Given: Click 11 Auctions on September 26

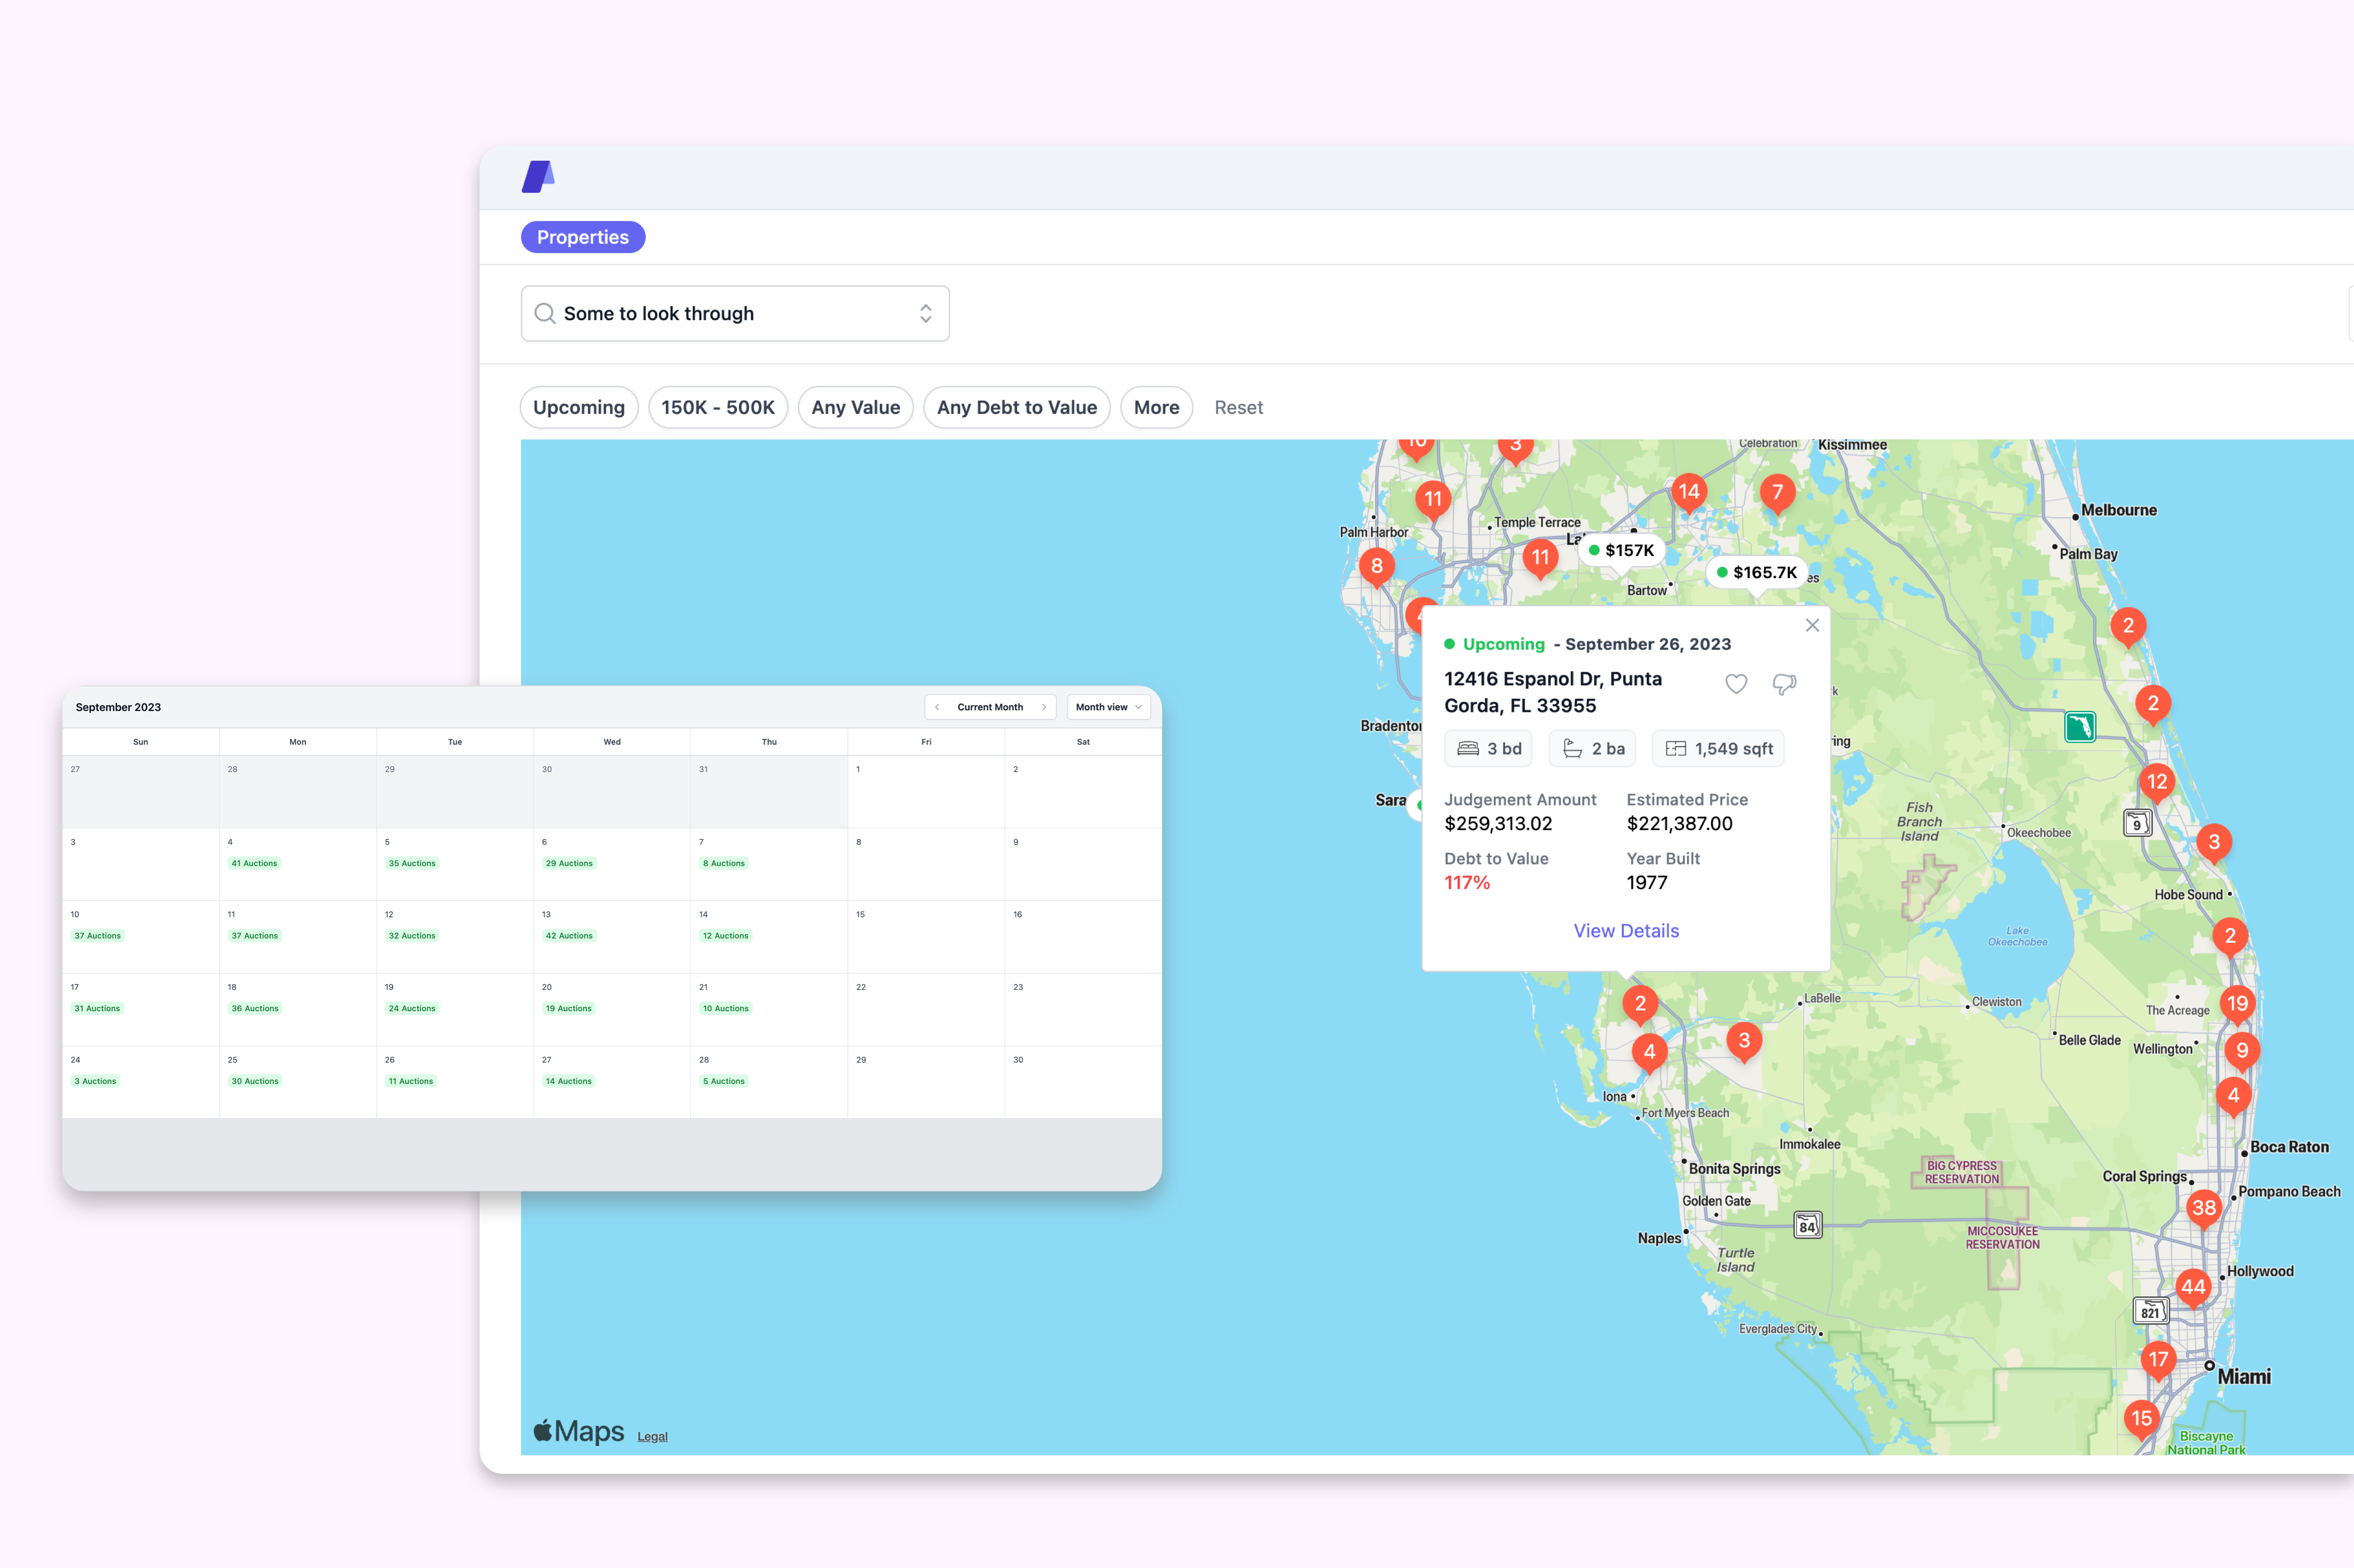Looking at the screenshot, I should point(410,1081).
